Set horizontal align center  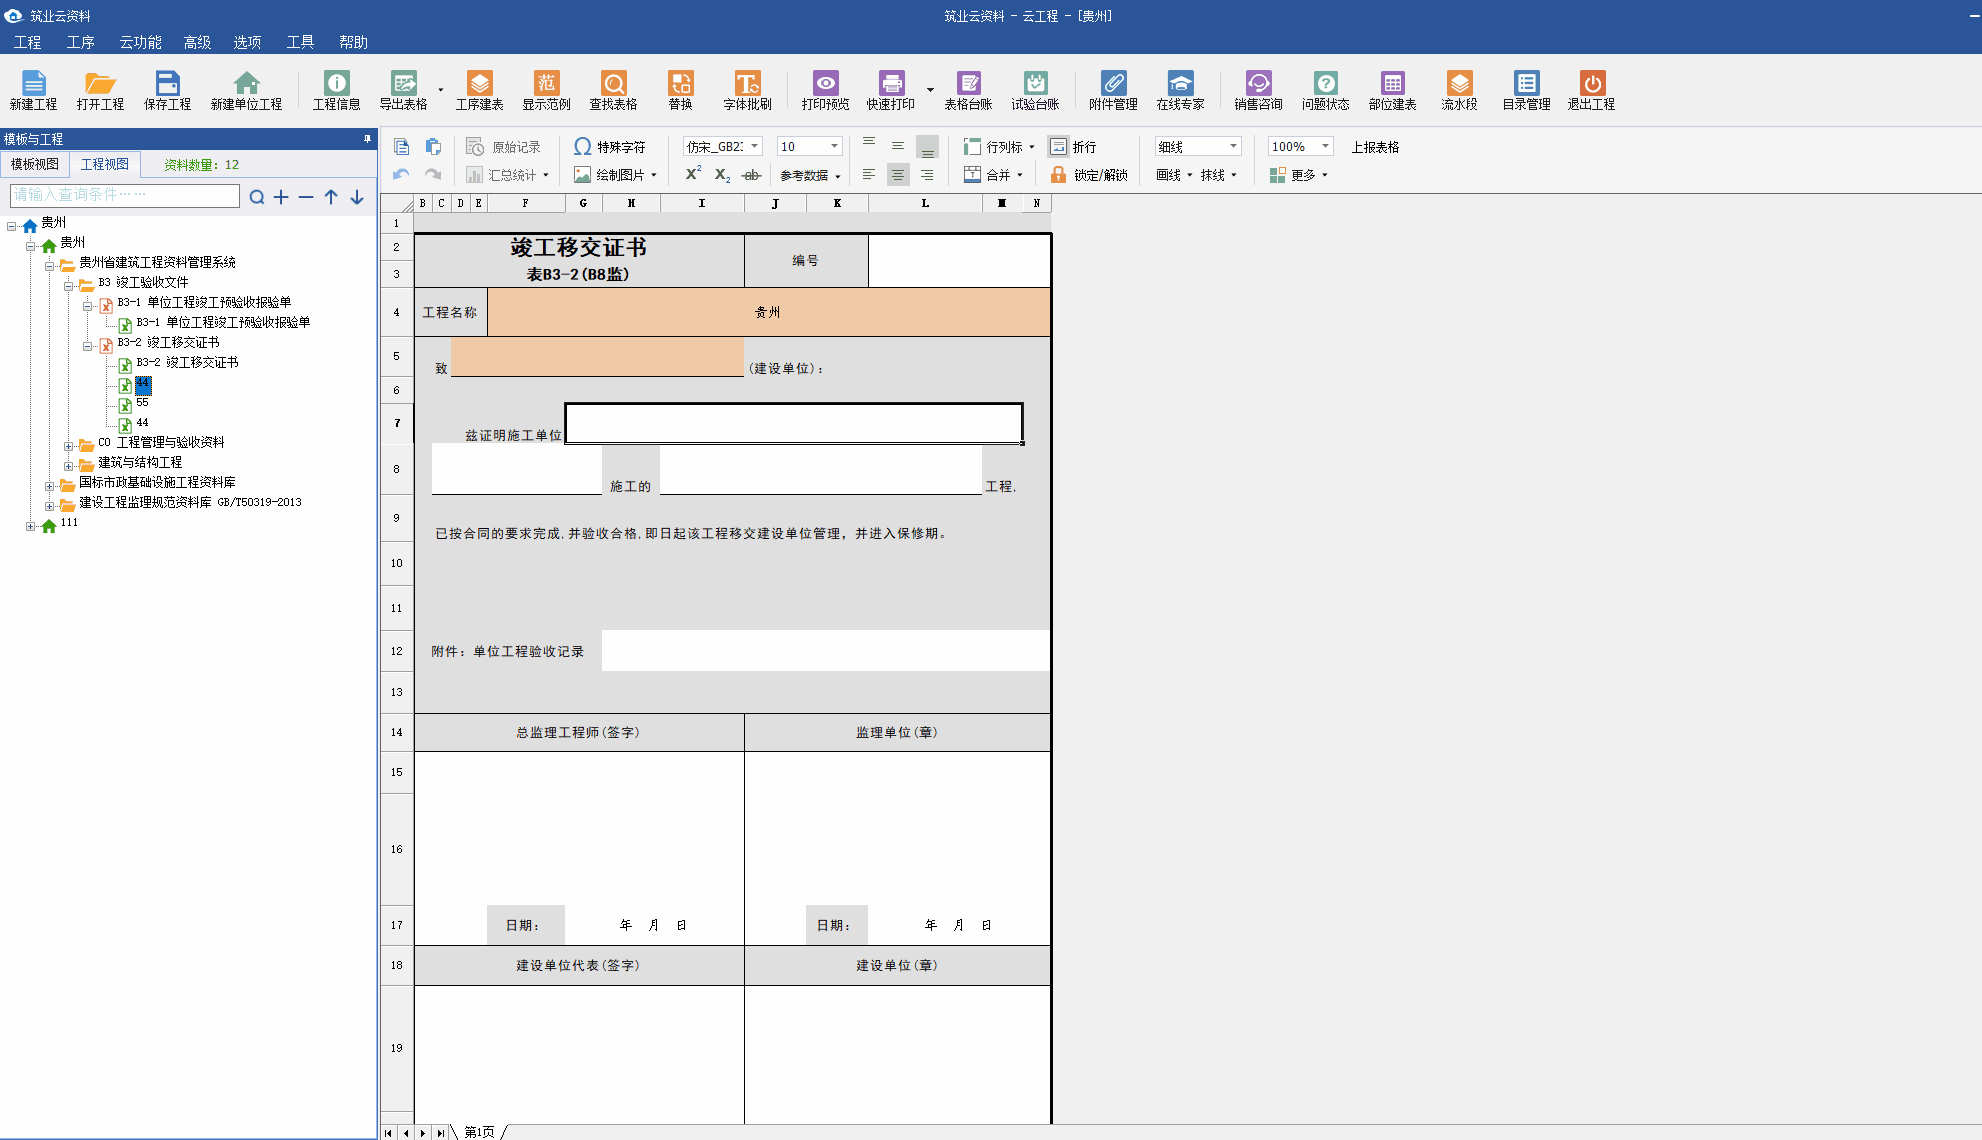(898, 175)
